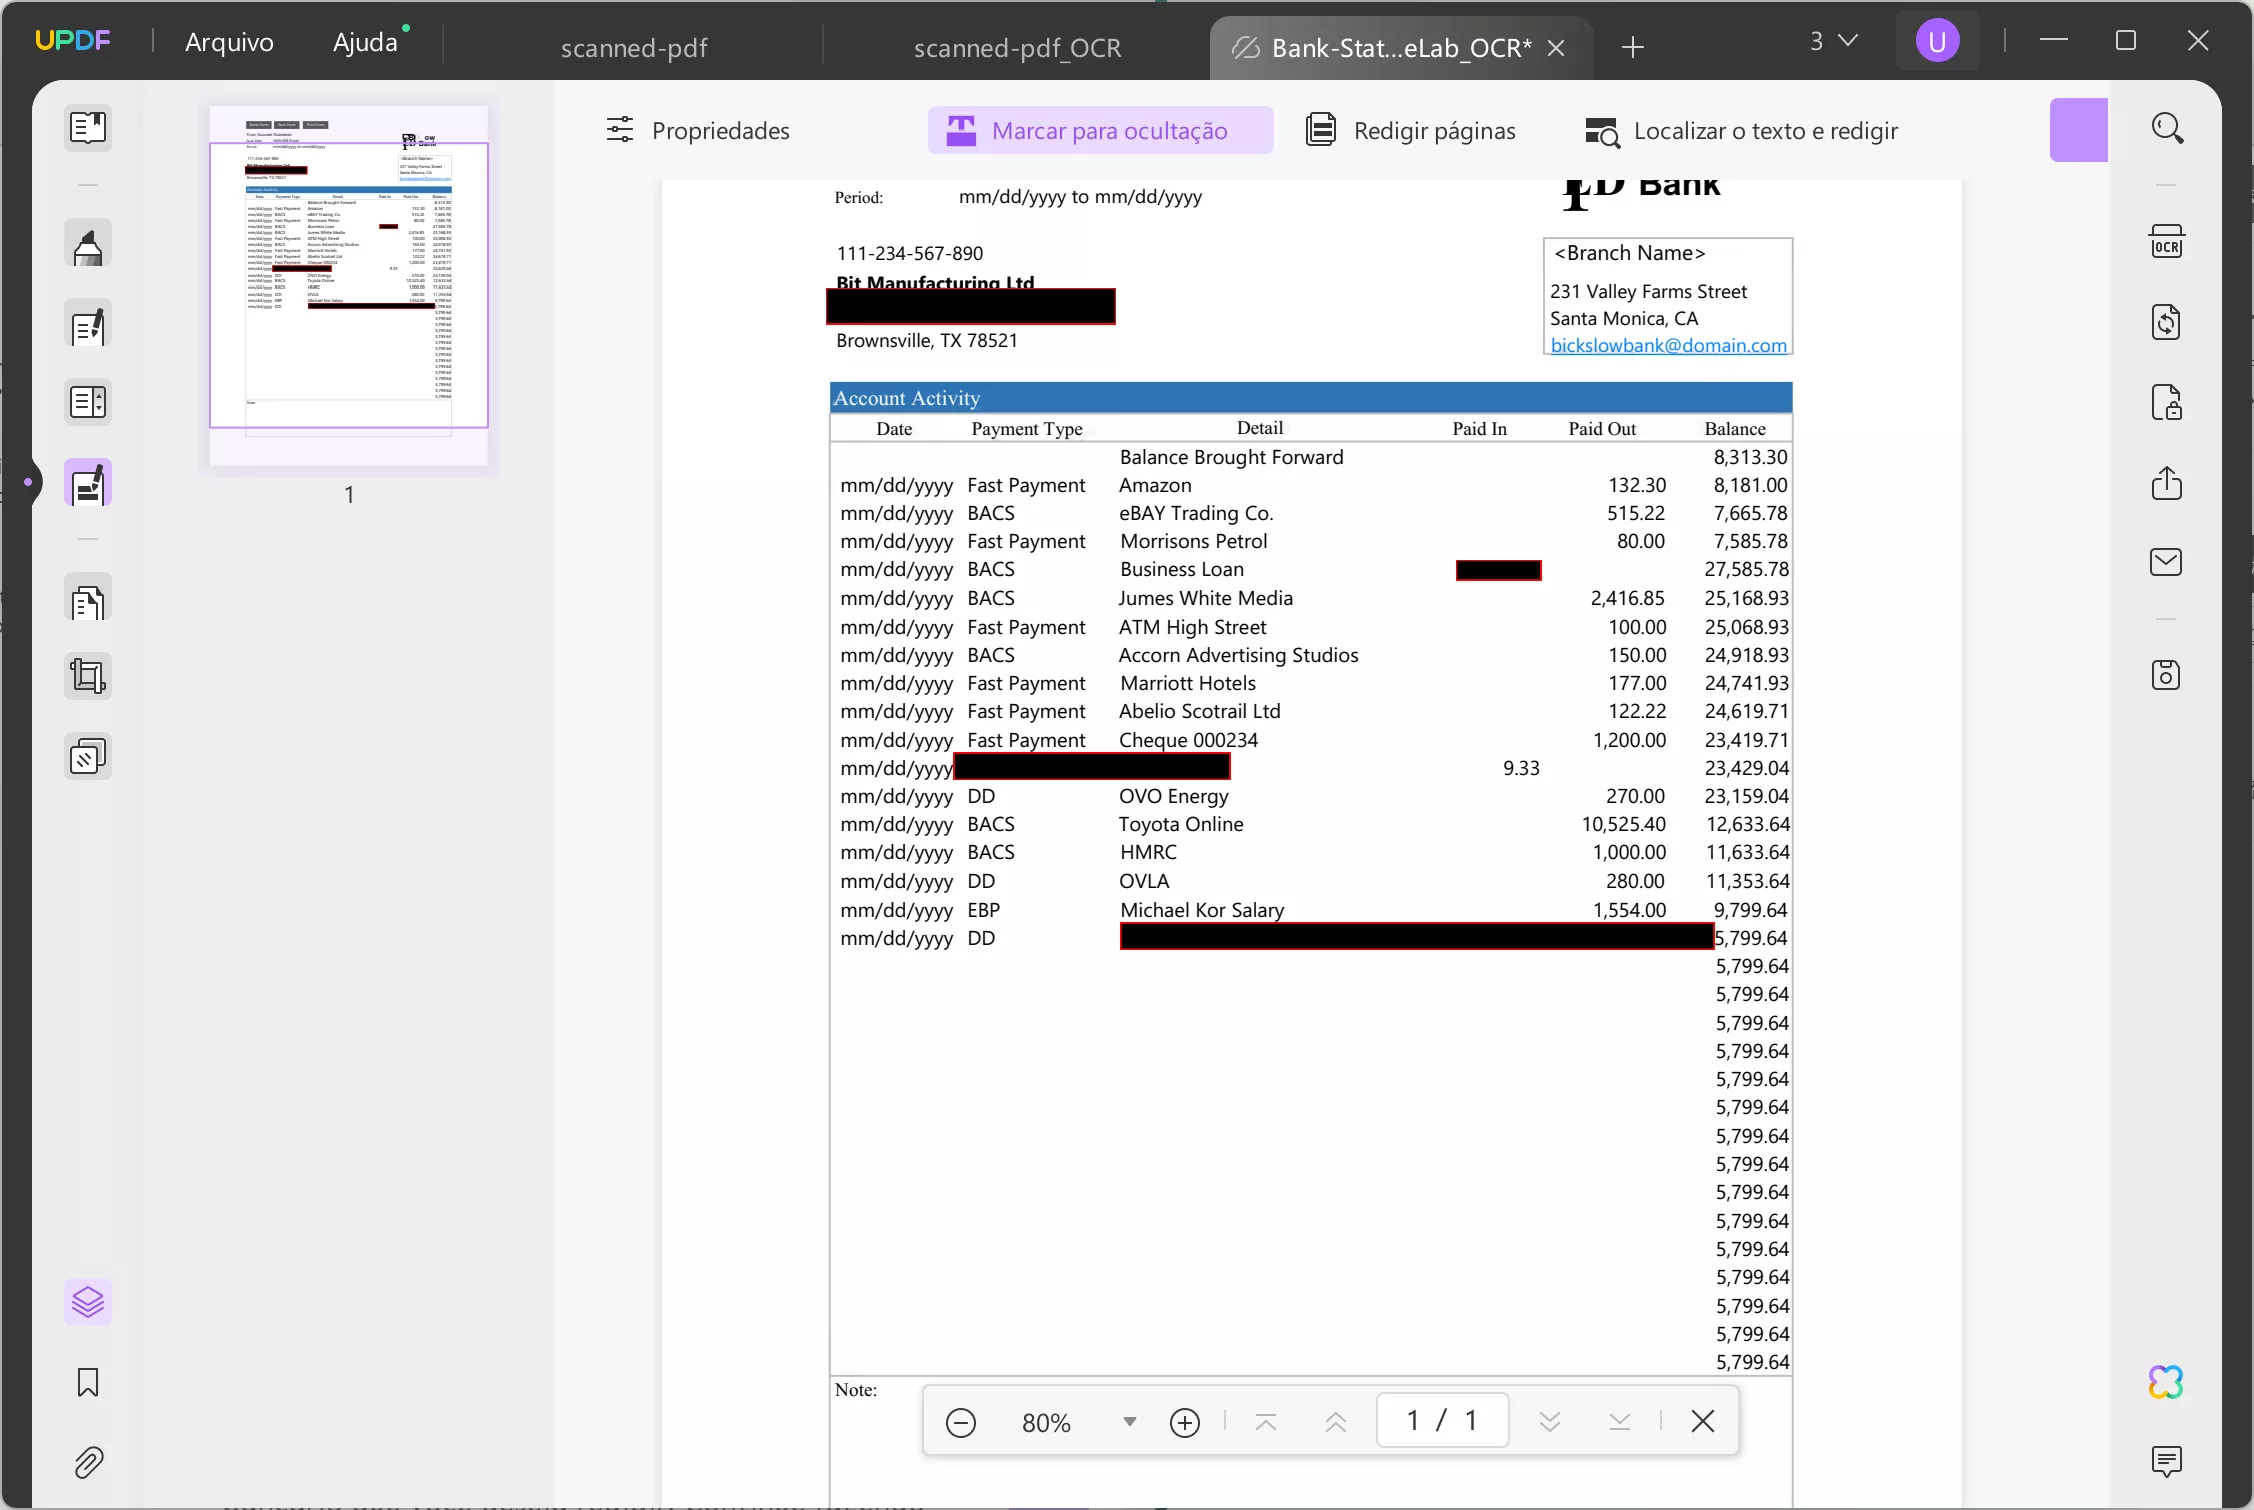Viewport: 2254px width, 1510px height.
Task: Toggle Marcar para ocultação mode
Action: click(1100, 131)
